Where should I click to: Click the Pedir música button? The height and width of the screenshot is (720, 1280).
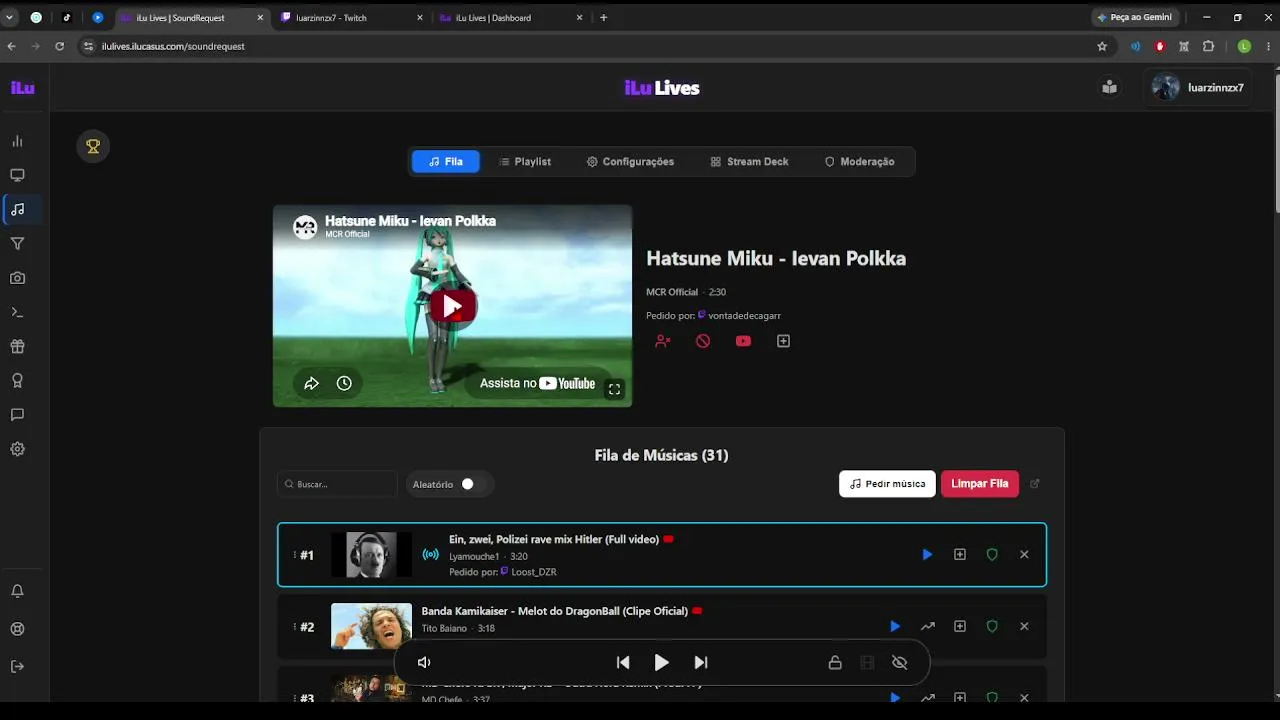click(x=887, y=484)
